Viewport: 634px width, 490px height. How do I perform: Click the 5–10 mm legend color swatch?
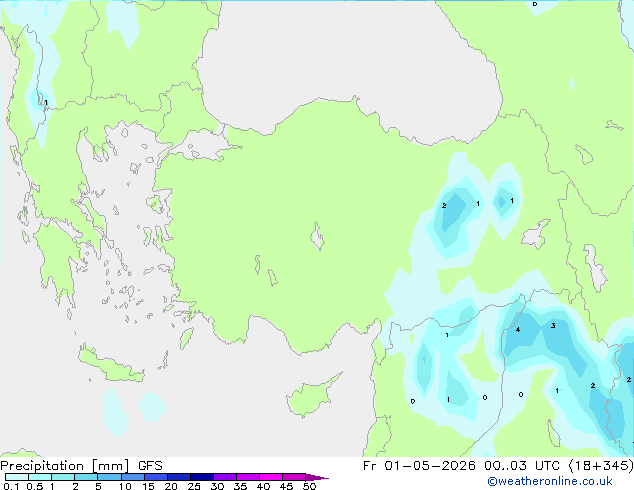click(109, 477)
